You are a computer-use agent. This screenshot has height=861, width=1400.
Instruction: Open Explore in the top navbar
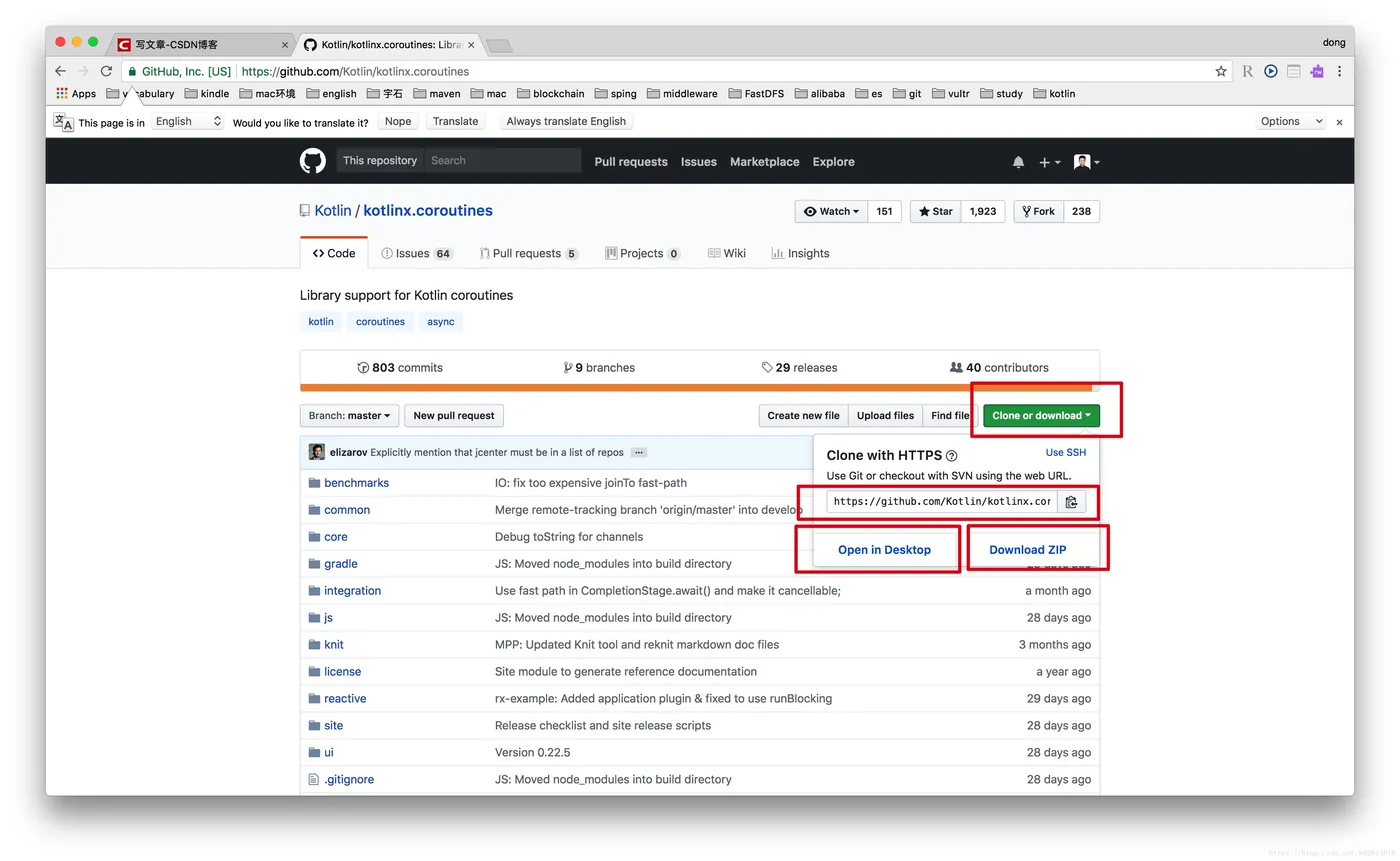tap(834, 162)
